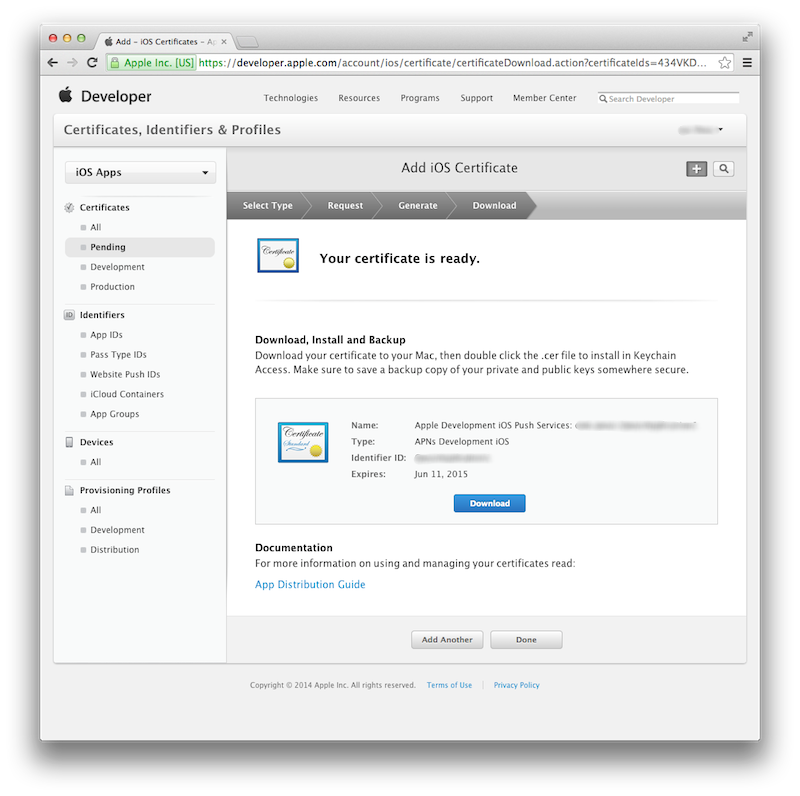800x796 pixels.
Task: Click the browser reload icon
Action: click(x=91, y=61)
